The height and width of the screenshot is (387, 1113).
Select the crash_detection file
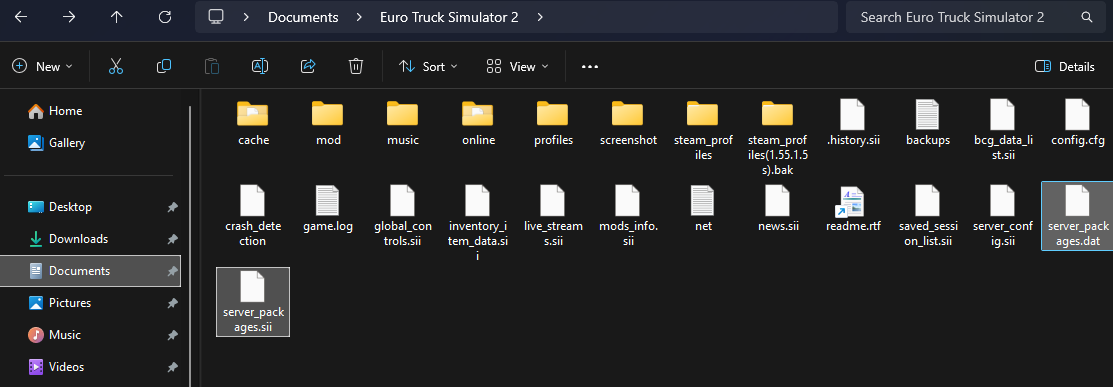pyautogui.click(x=253, y=216)
